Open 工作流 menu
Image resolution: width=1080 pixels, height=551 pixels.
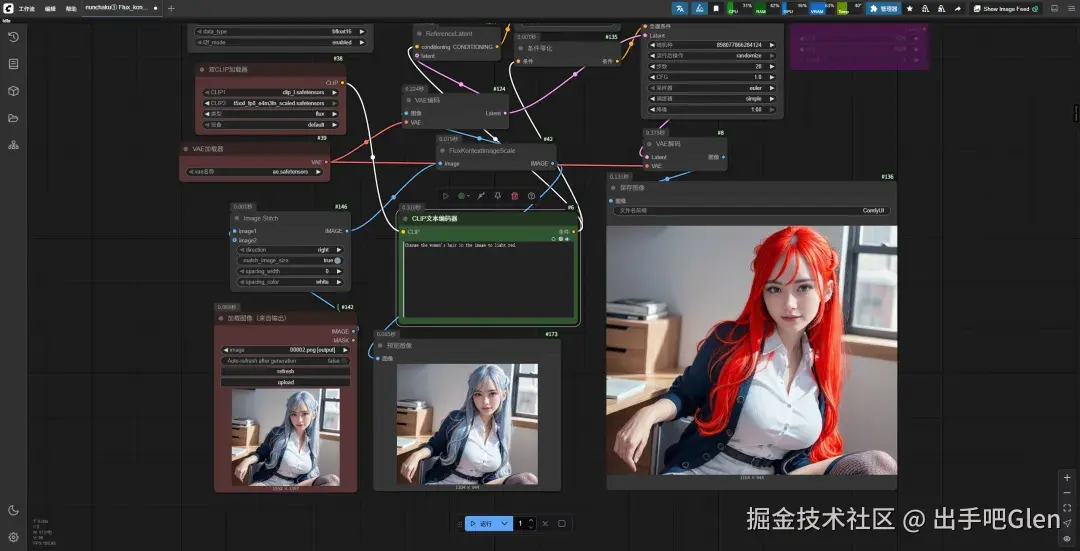pyautogui.click(x=26, y=8)
